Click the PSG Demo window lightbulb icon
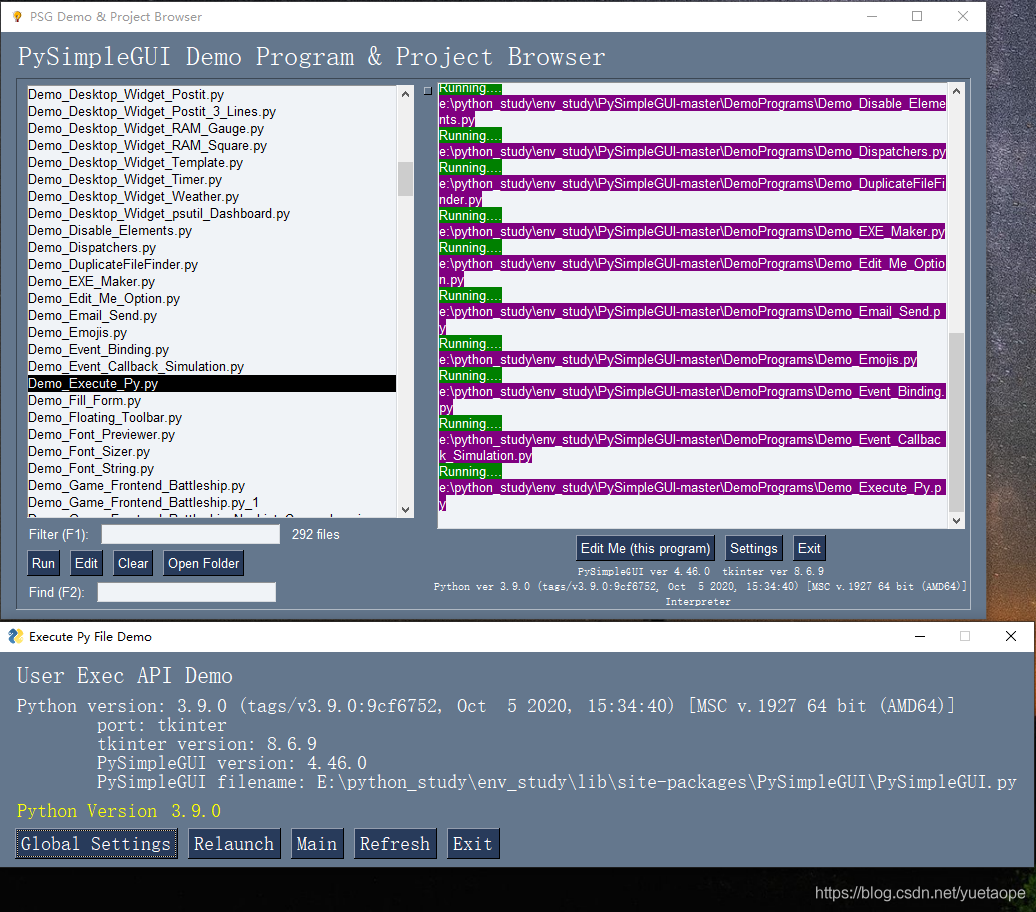Viewport: 1036px width, 912px height. [17, 17]
